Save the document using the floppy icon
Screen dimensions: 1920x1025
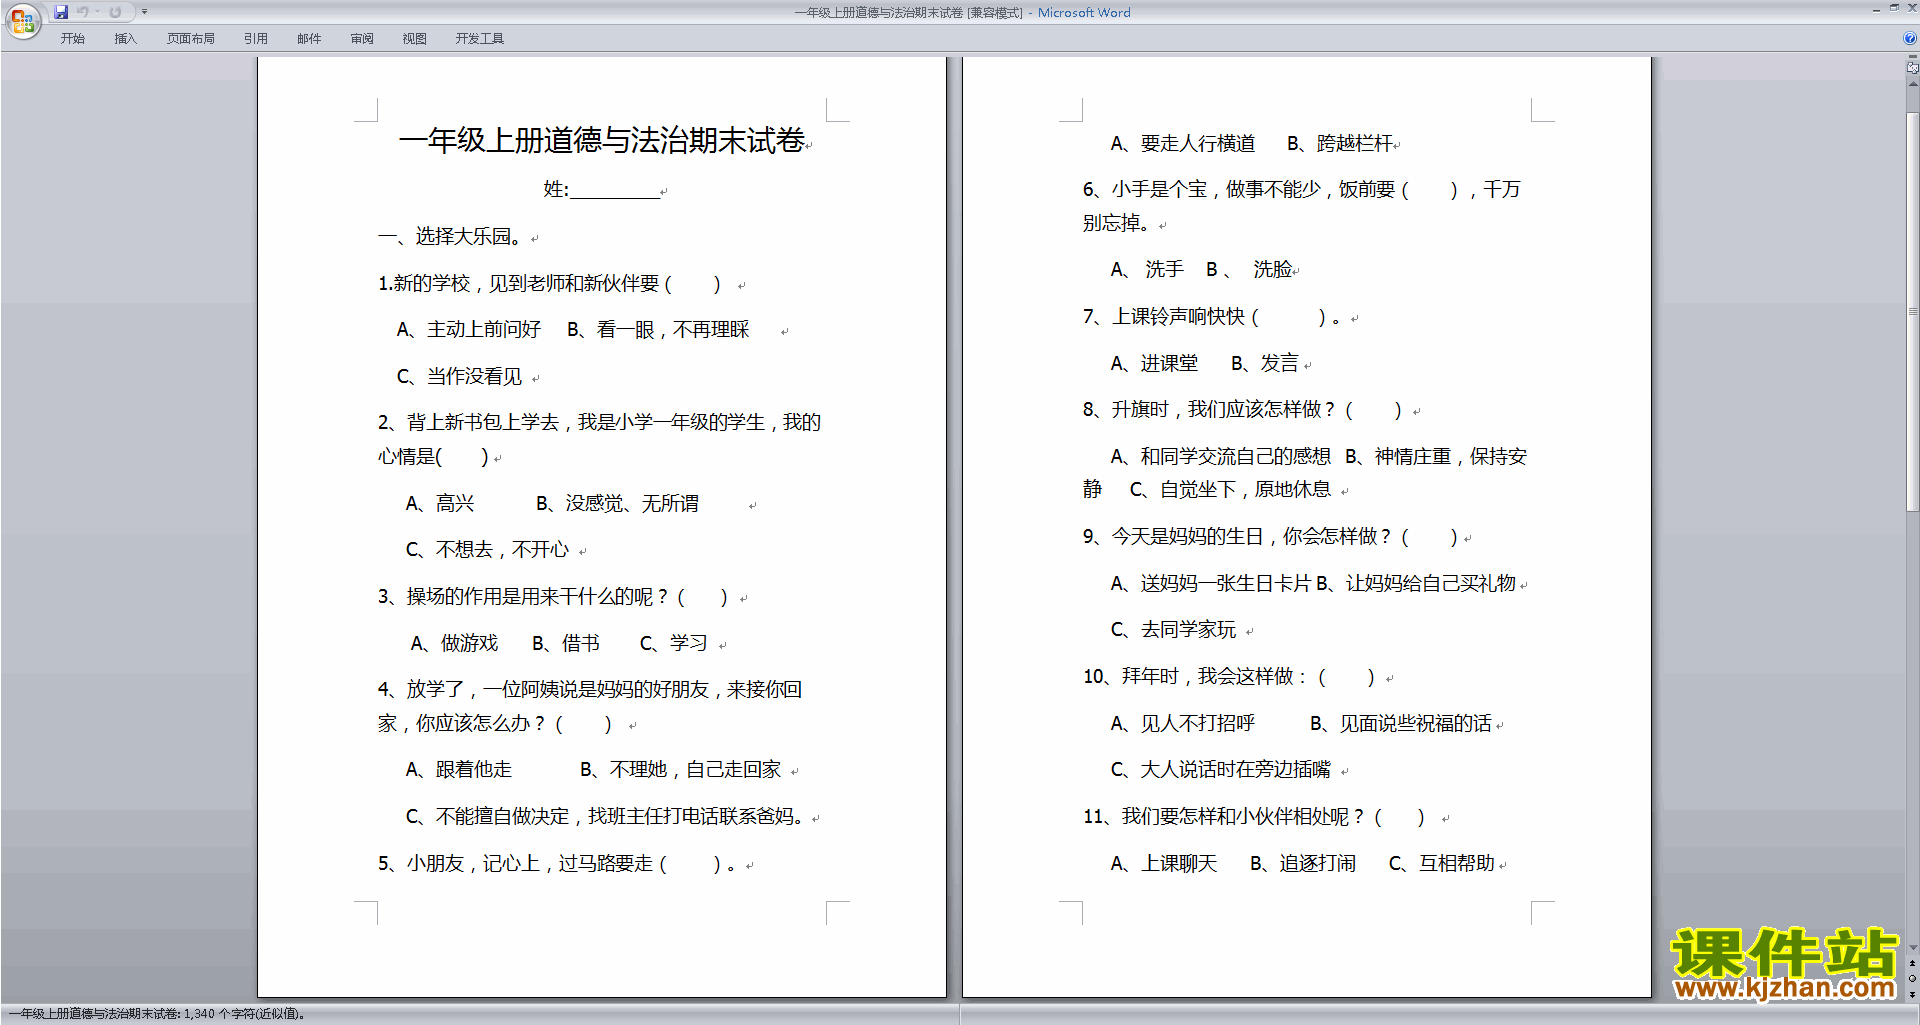(61, 12)
